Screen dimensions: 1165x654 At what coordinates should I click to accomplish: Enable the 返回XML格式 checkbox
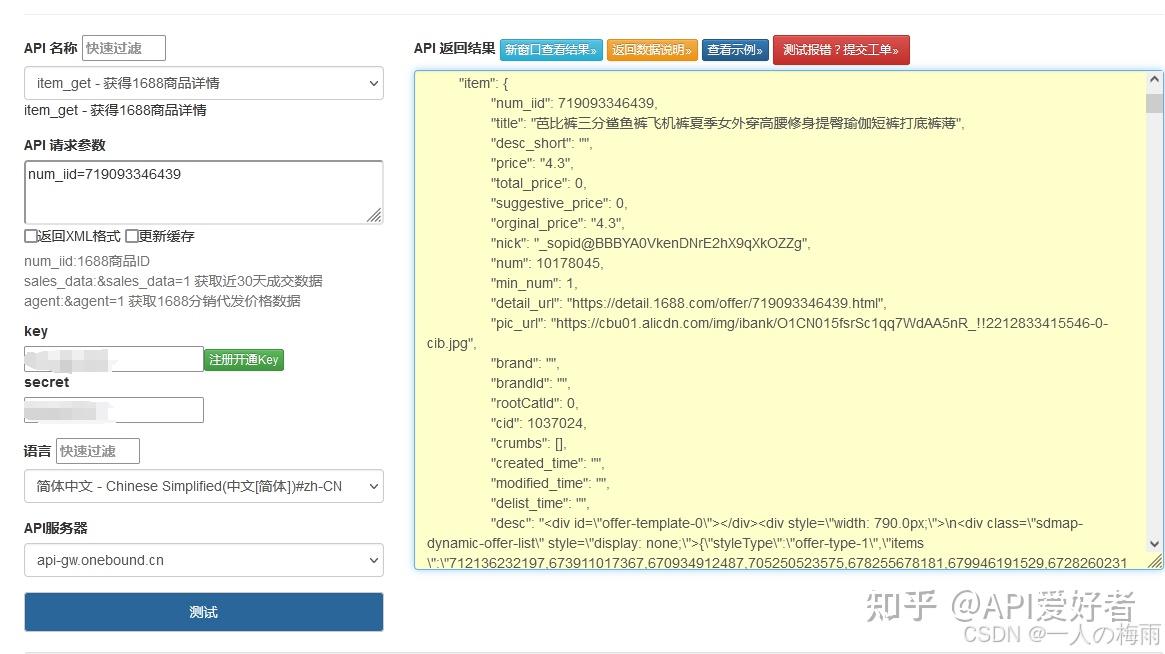click(30, 234)
